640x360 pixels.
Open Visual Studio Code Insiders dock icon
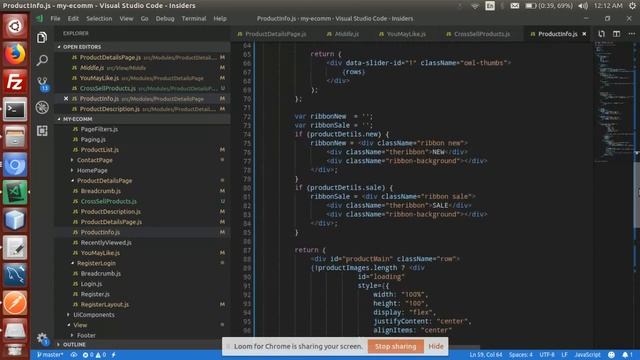click(x=15, y=193)
